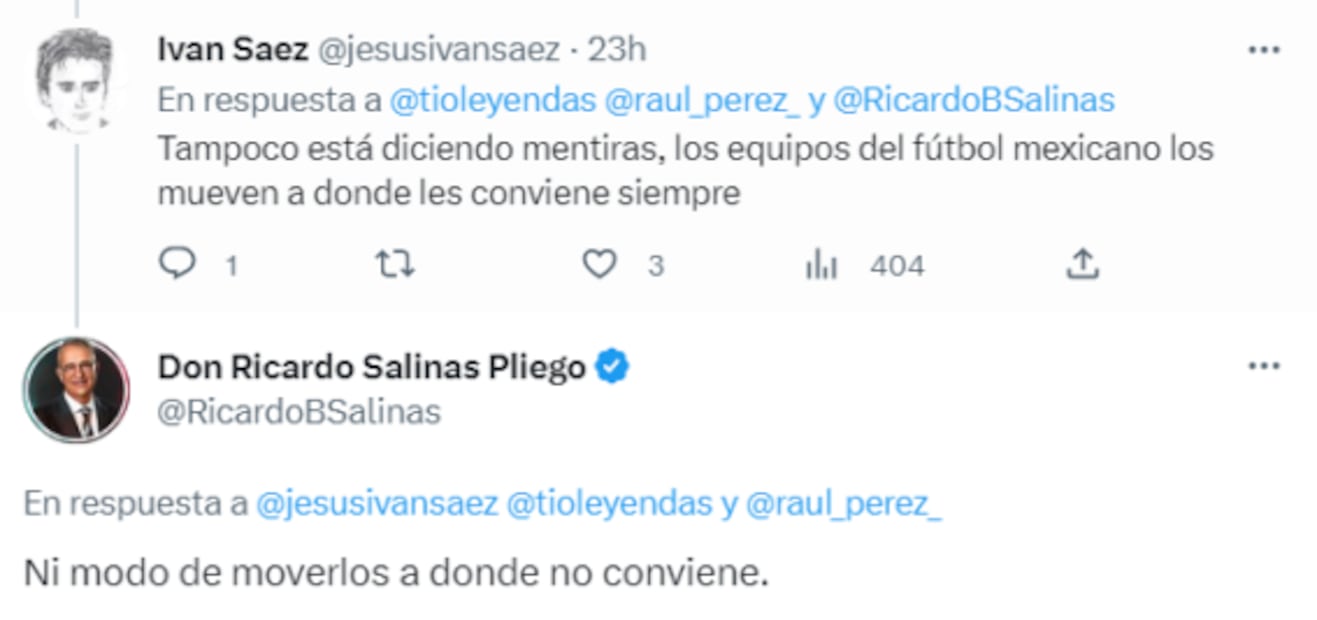View analytics icon showing 404 views
1317x620 pixels.
tap(821, 265)
